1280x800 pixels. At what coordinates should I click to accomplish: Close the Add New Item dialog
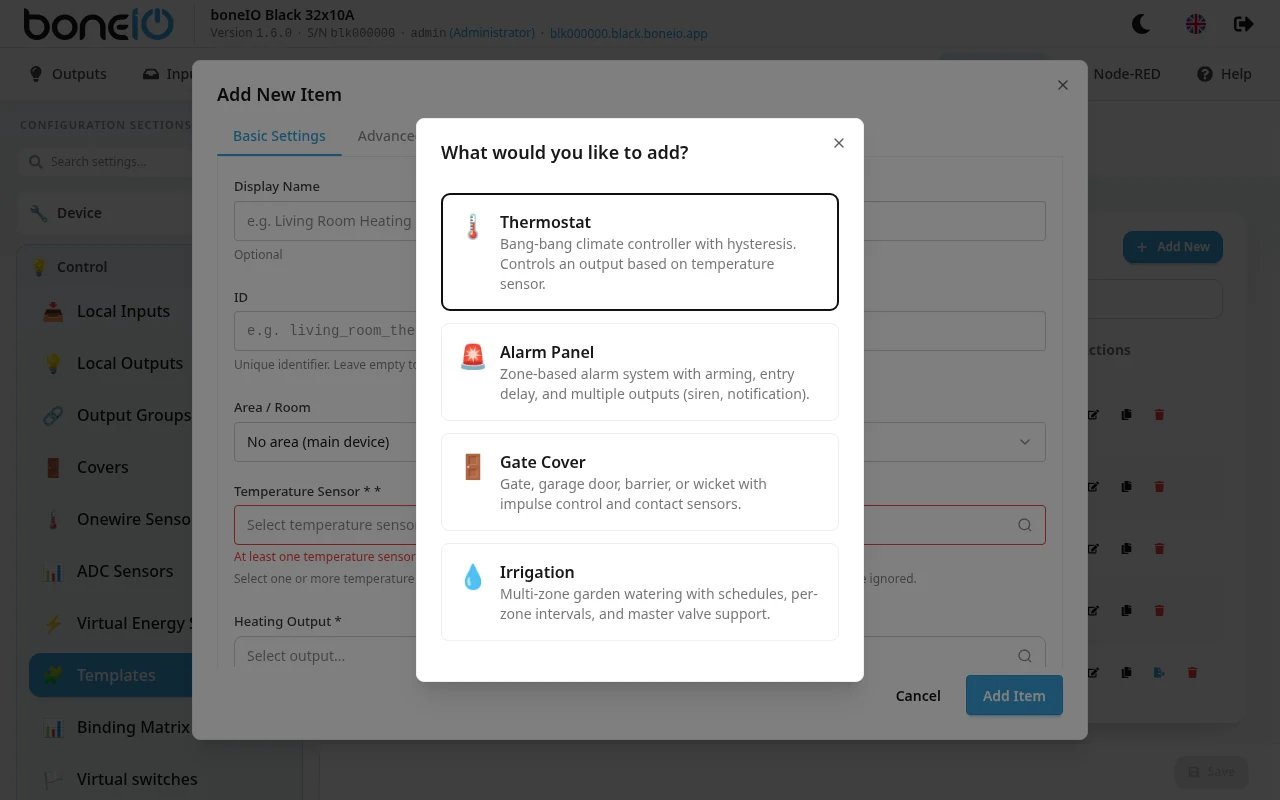pos(1063,85)
